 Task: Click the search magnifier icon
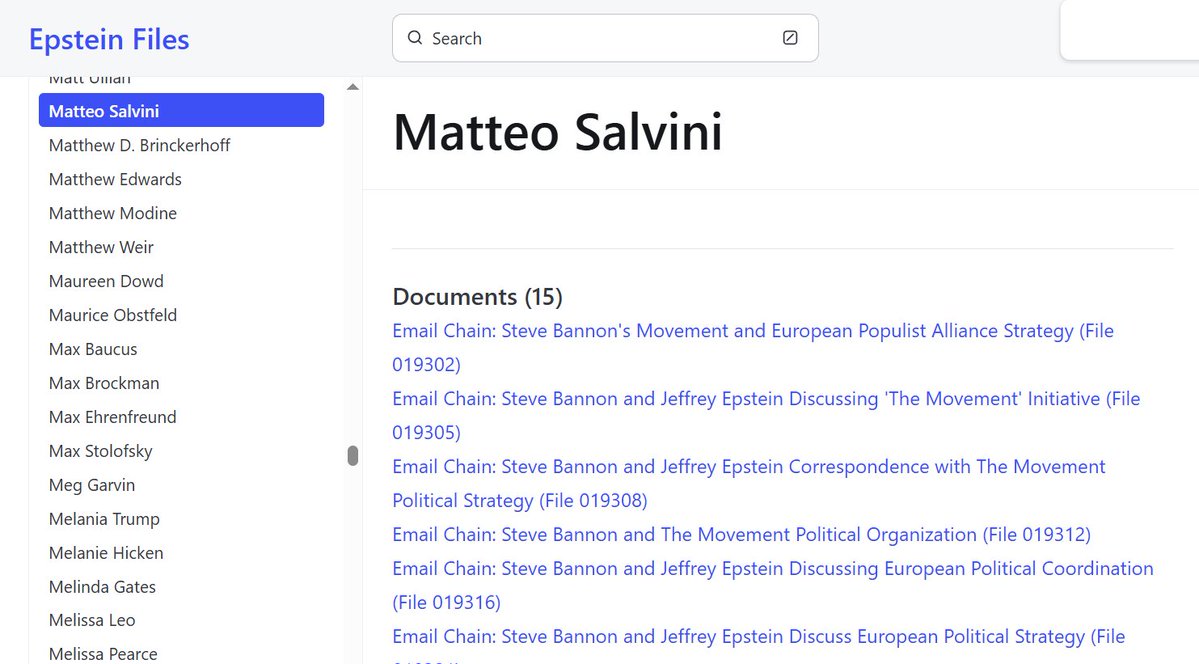[x=414, y=37]
